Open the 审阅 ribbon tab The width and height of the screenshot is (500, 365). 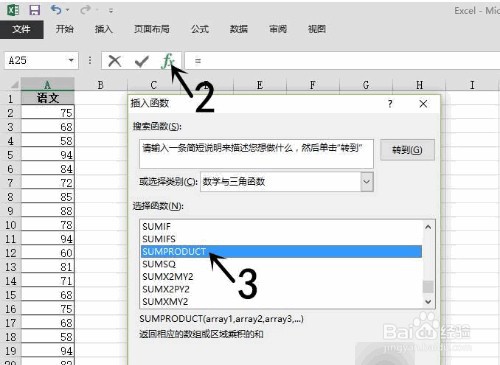coord(278,29)
